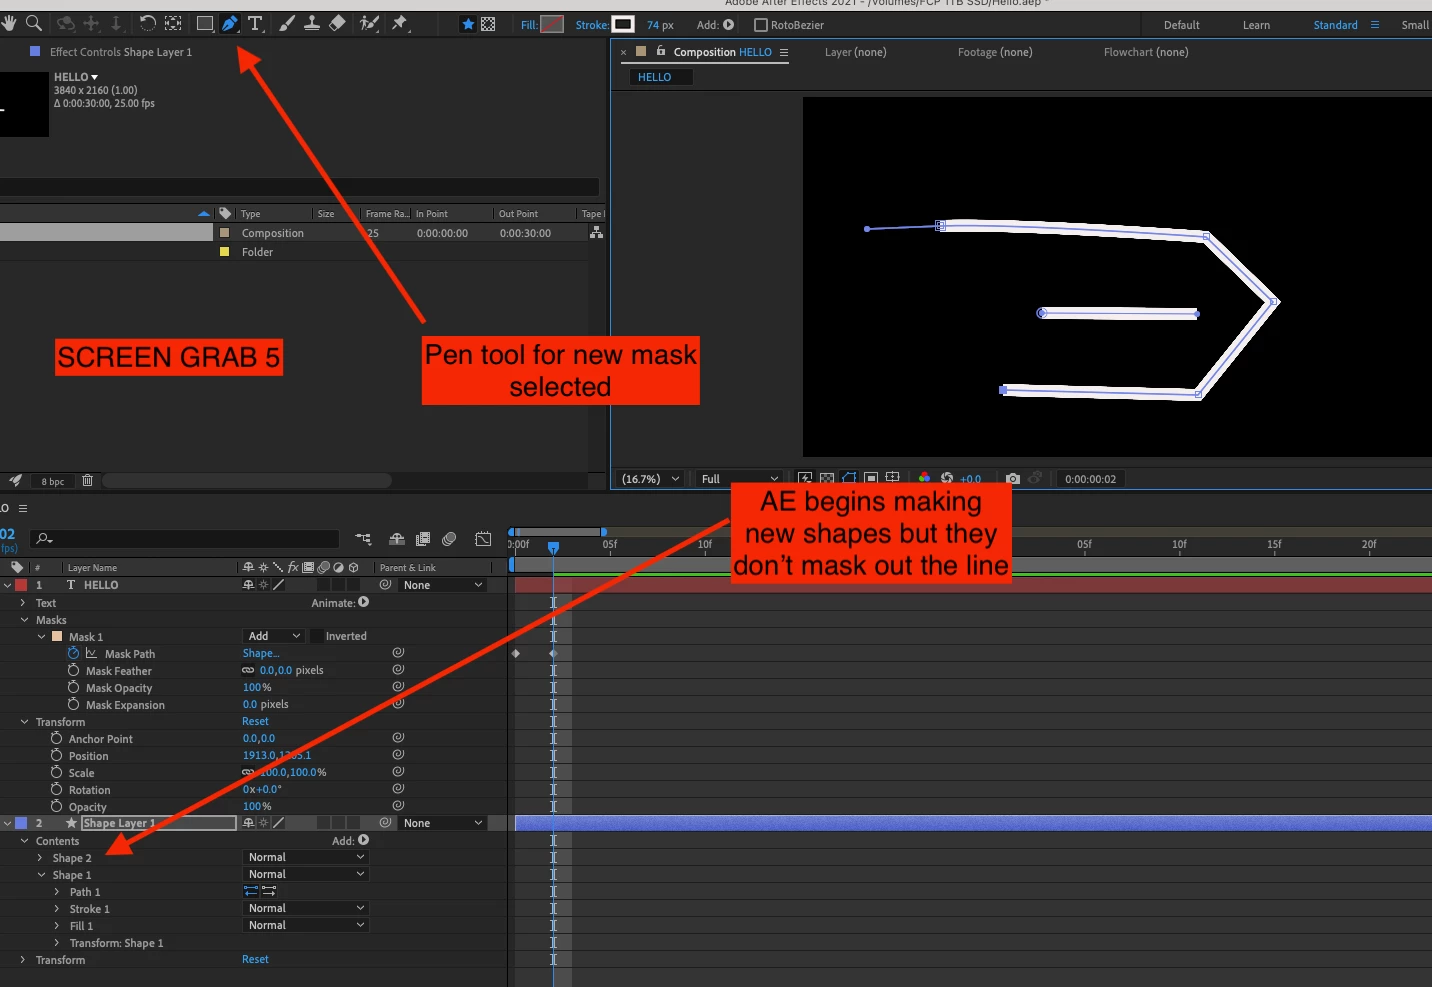Screen dimensions: 1432x987
Task: Open the Layer (none) panel tab
Action: (x=855, y=52)
